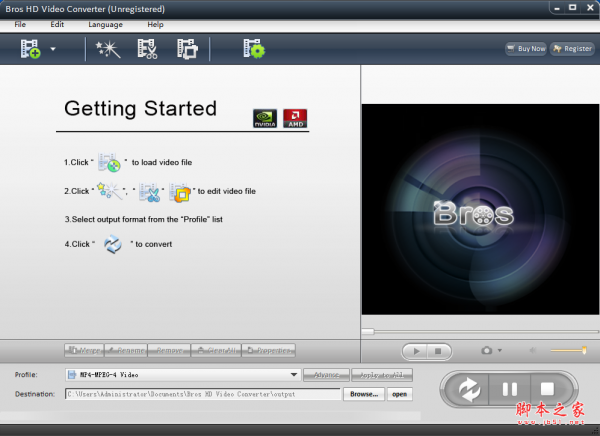The width and height of the screenshot is (600, 436).
Task: Click the Buy Now button
Action: coord(526,49)
